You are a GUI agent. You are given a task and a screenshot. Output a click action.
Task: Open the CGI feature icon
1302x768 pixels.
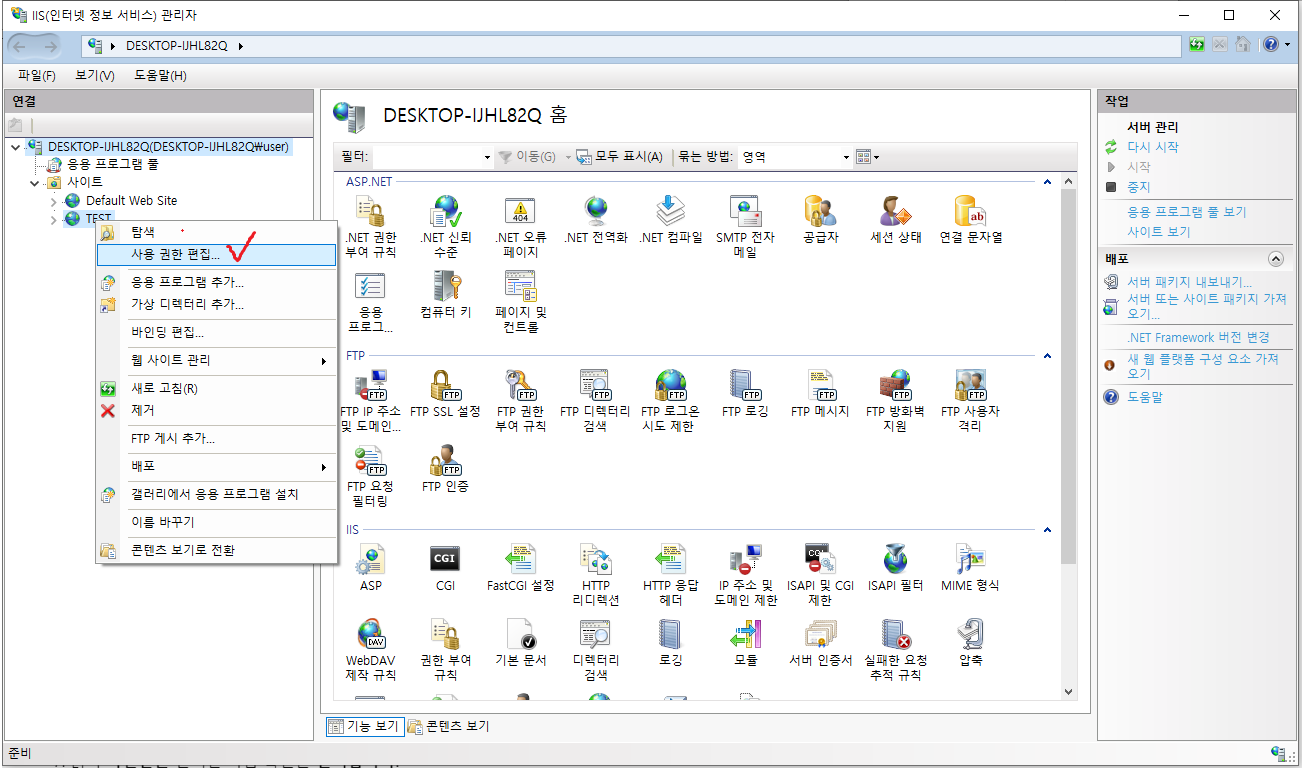[x=445, y=567]
